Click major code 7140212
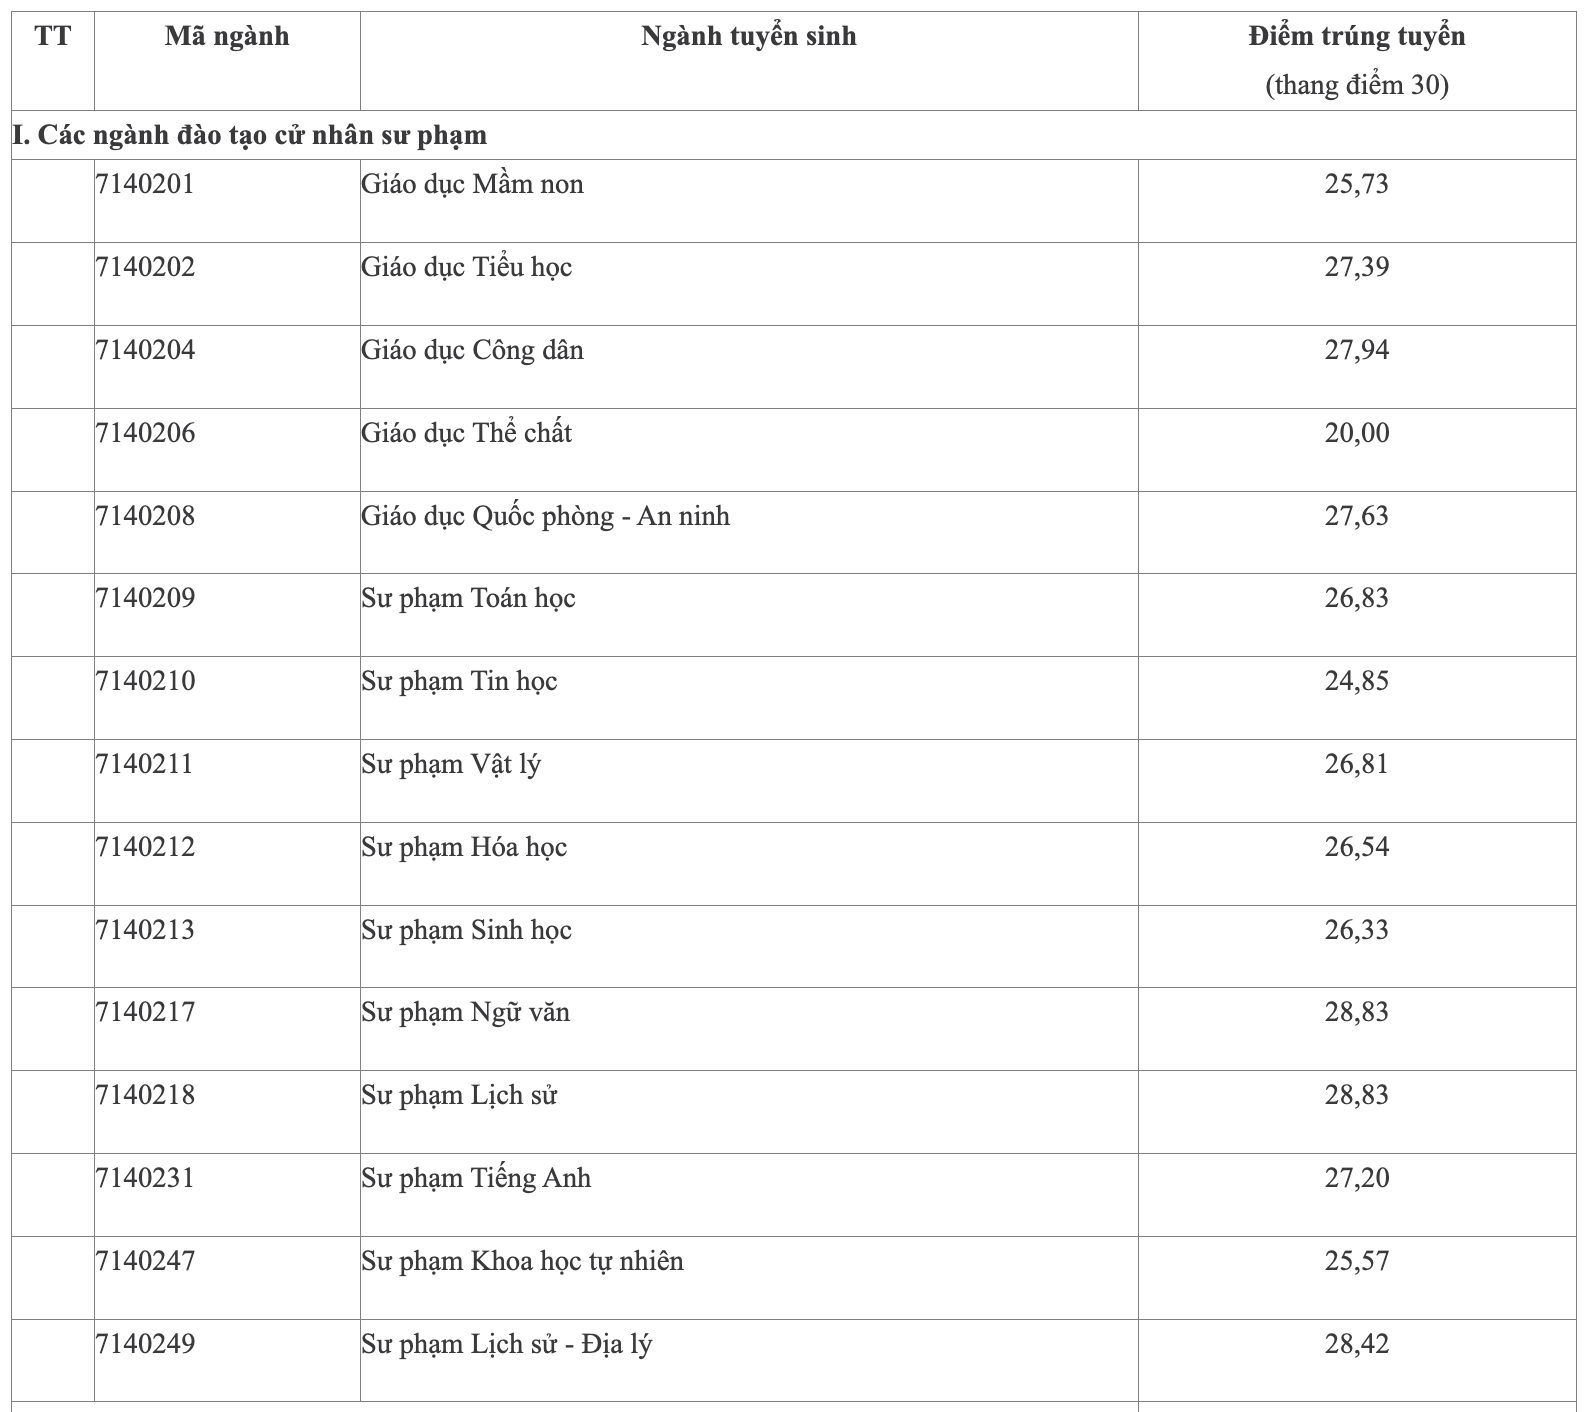Image resolution: width=1590 pixels, height=1412 pixels. click(145, 848)
